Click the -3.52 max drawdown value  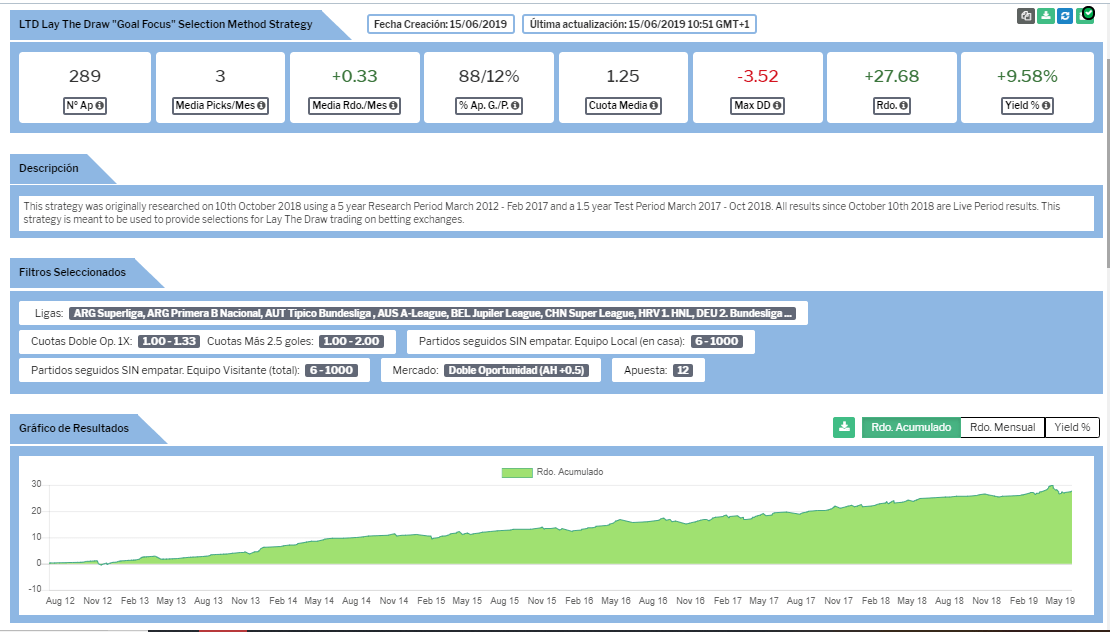click(757, 76)
